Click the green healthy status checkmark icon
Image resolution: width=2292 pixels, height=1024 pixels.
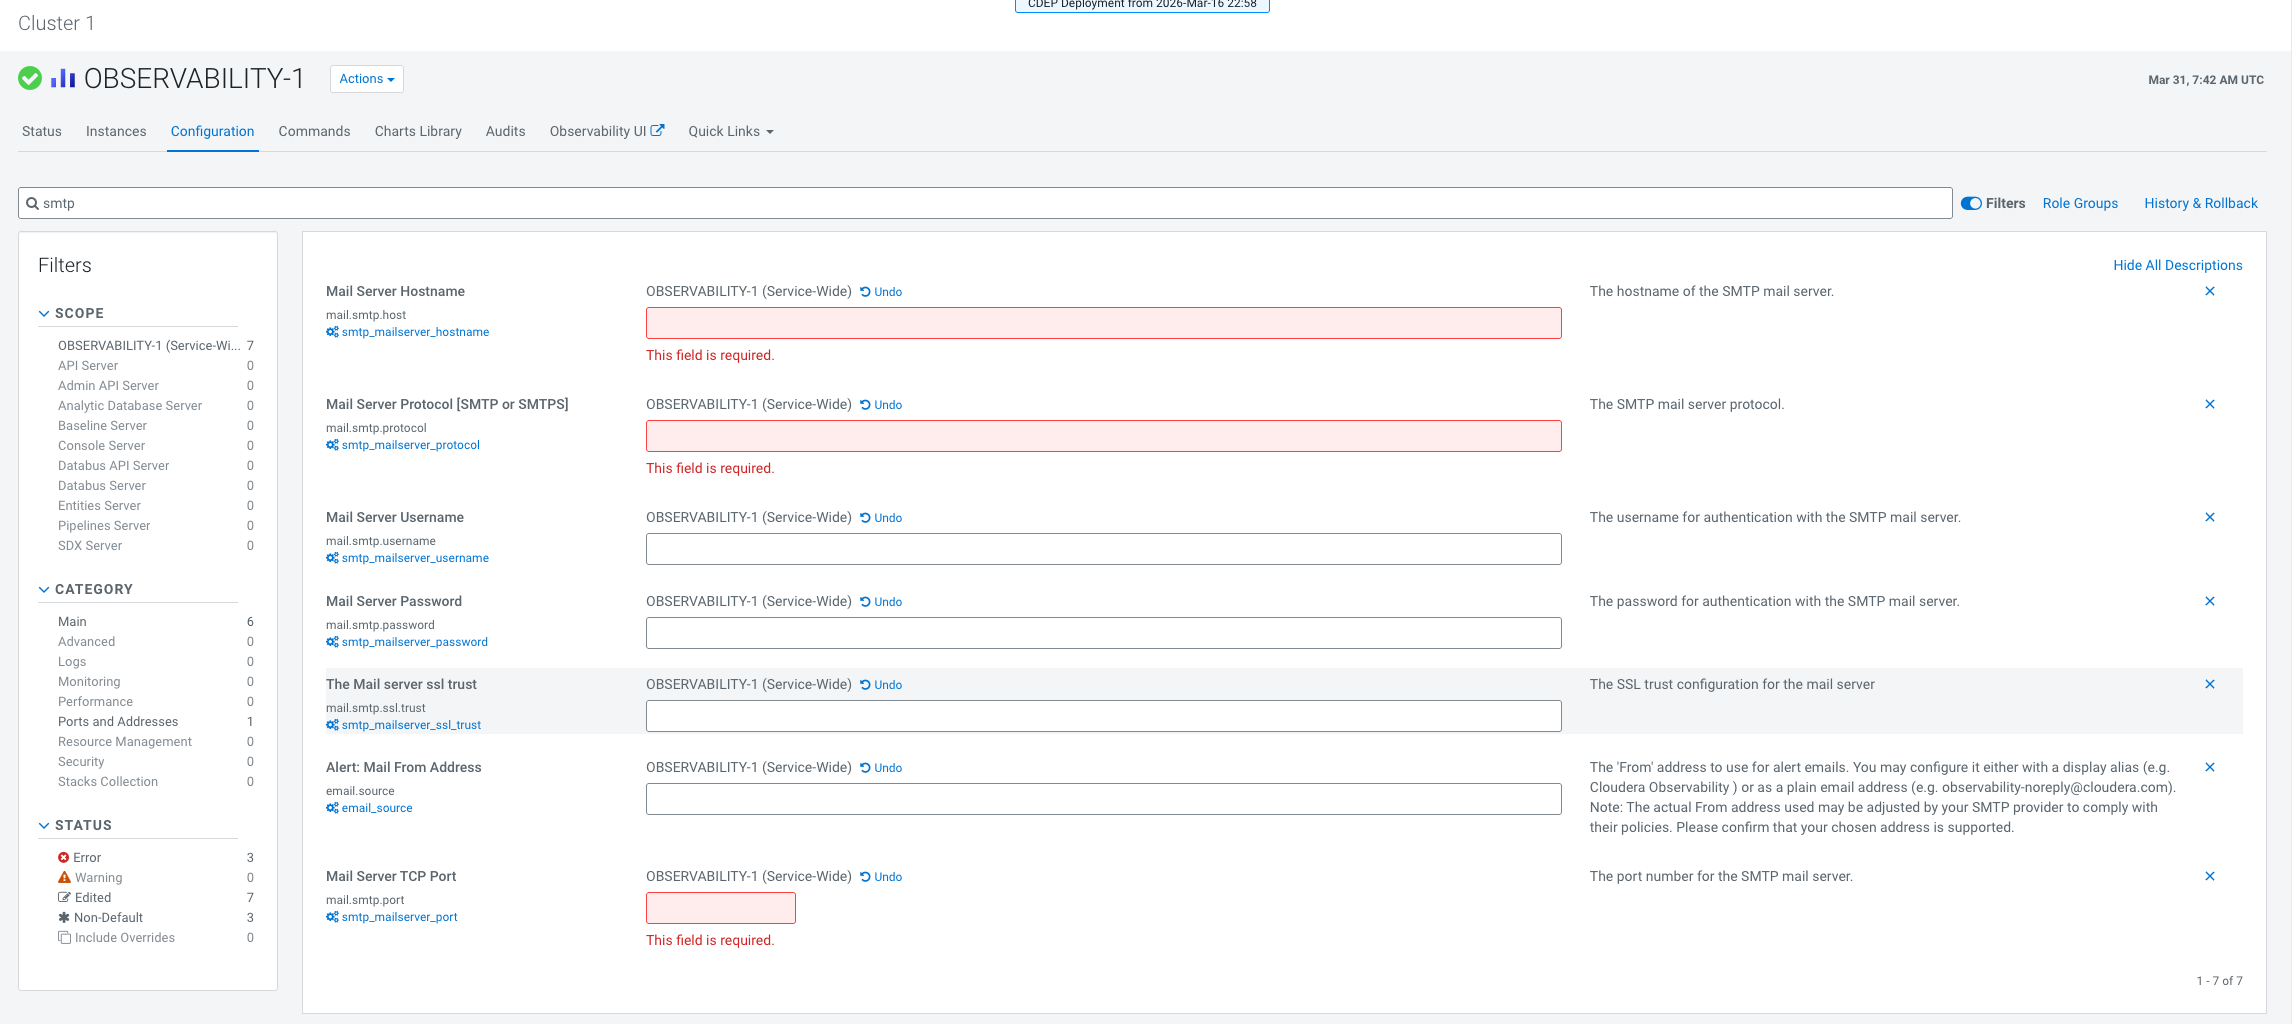pyautogui.click(x=30, y=78)
